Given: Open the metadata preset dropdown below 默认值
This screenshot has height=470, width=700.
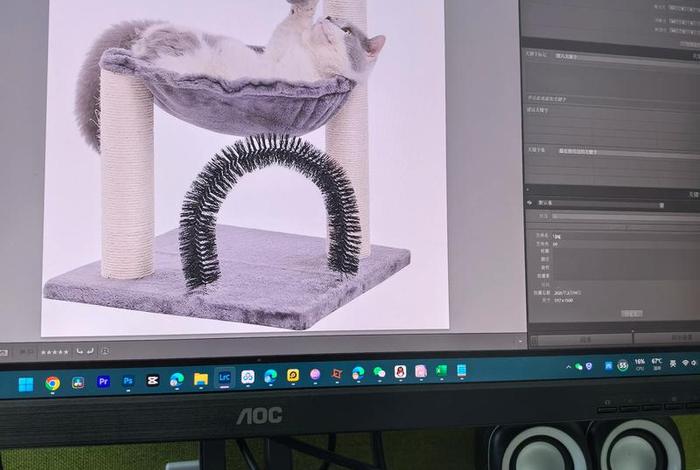Looking at the screenshot, I should click(x=625, y=216).
